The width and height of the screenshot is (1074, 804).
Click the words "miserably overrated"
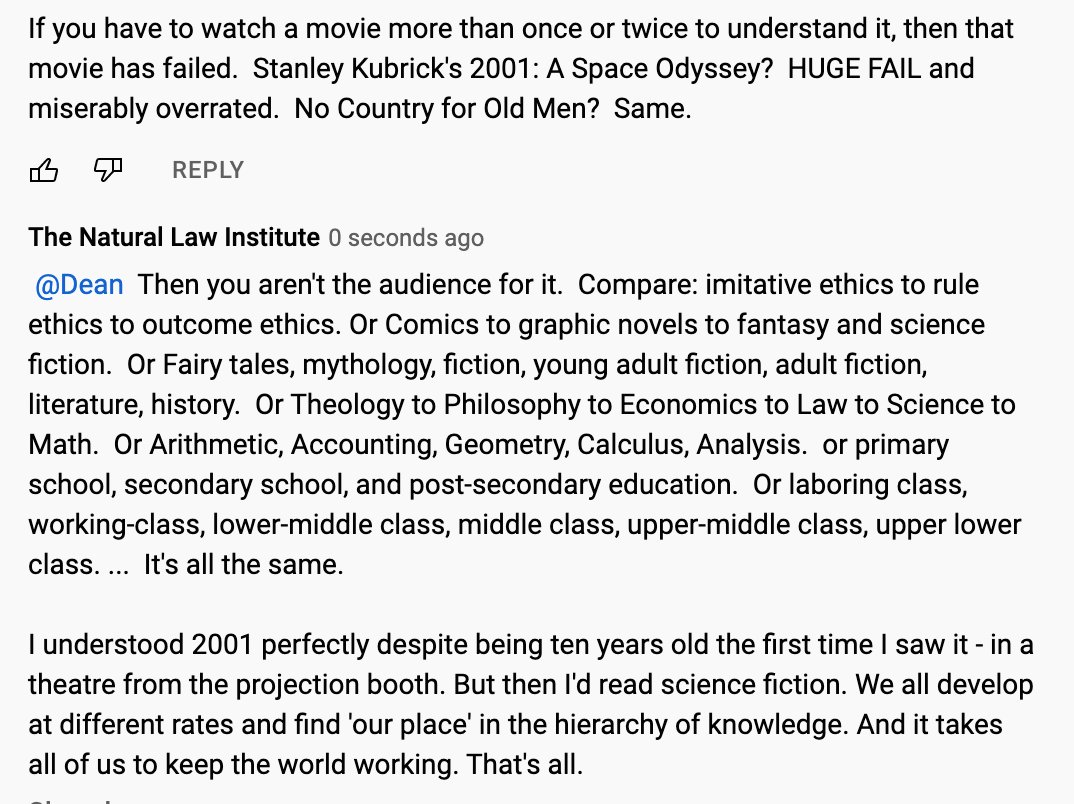pyautogui.click(x=152, y=109)
